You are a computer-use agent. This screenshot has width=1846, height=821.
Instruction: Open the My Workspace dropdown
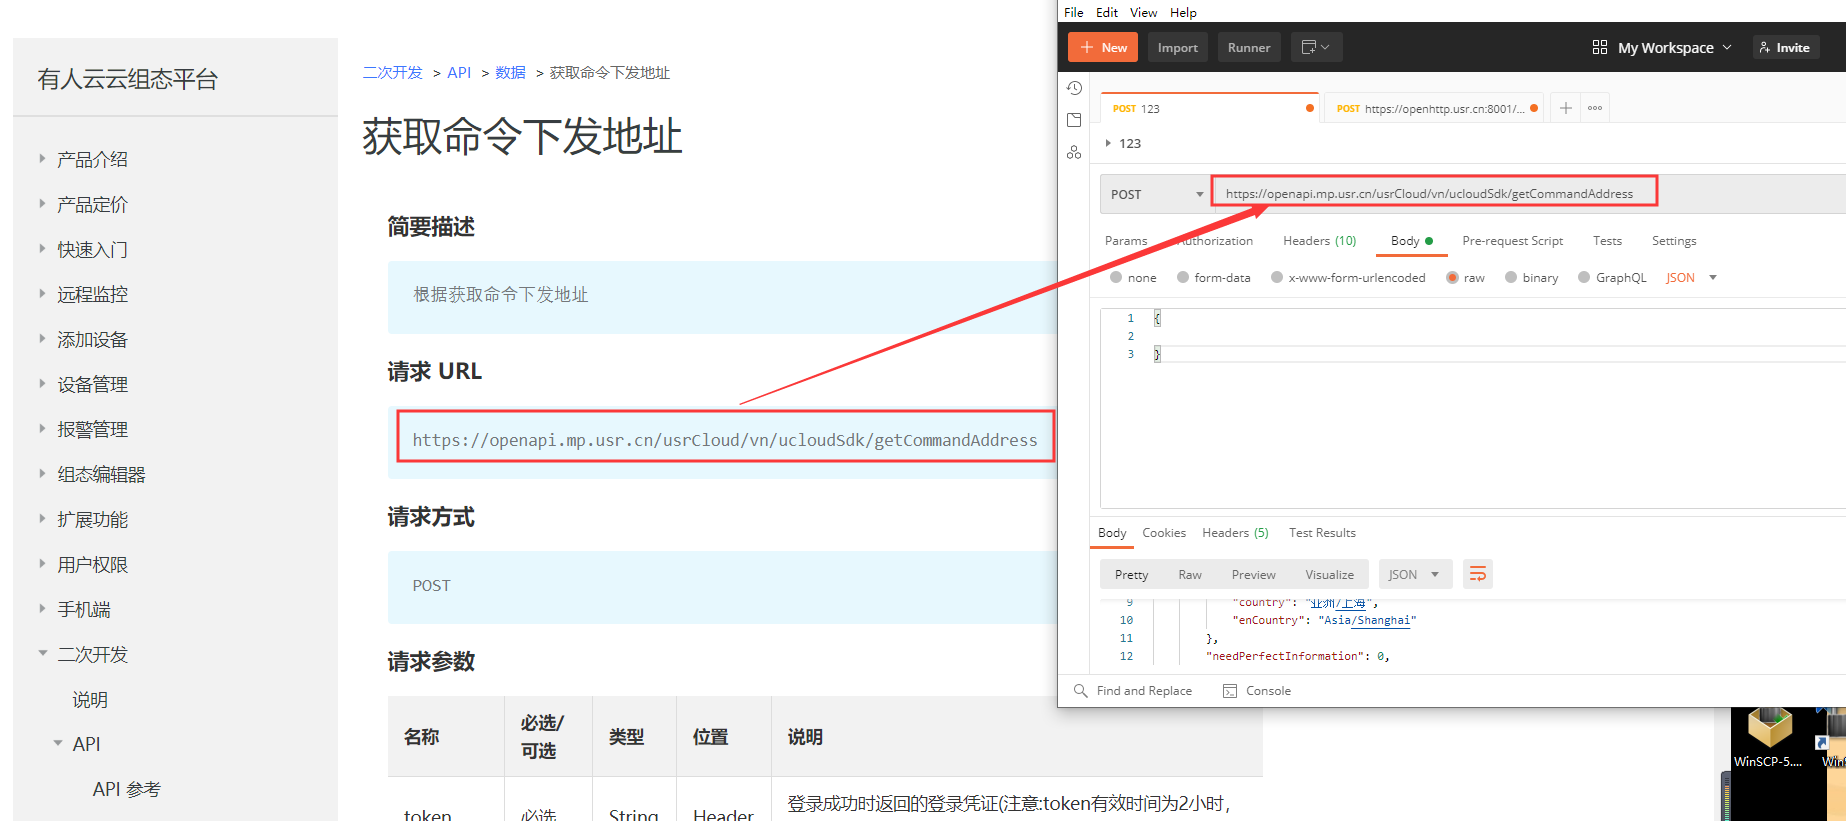(x=1663, y=47)
